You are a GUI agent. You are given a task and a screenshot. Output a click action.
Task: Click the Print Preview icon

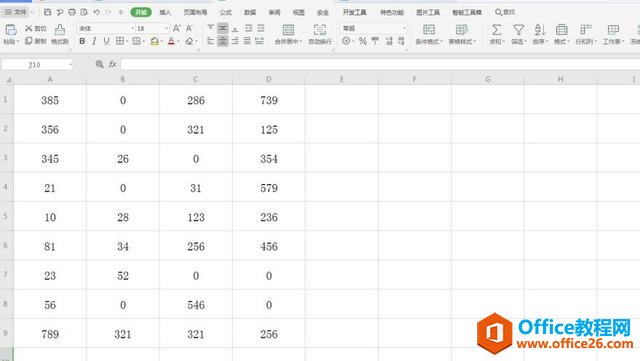pos(84,12)
